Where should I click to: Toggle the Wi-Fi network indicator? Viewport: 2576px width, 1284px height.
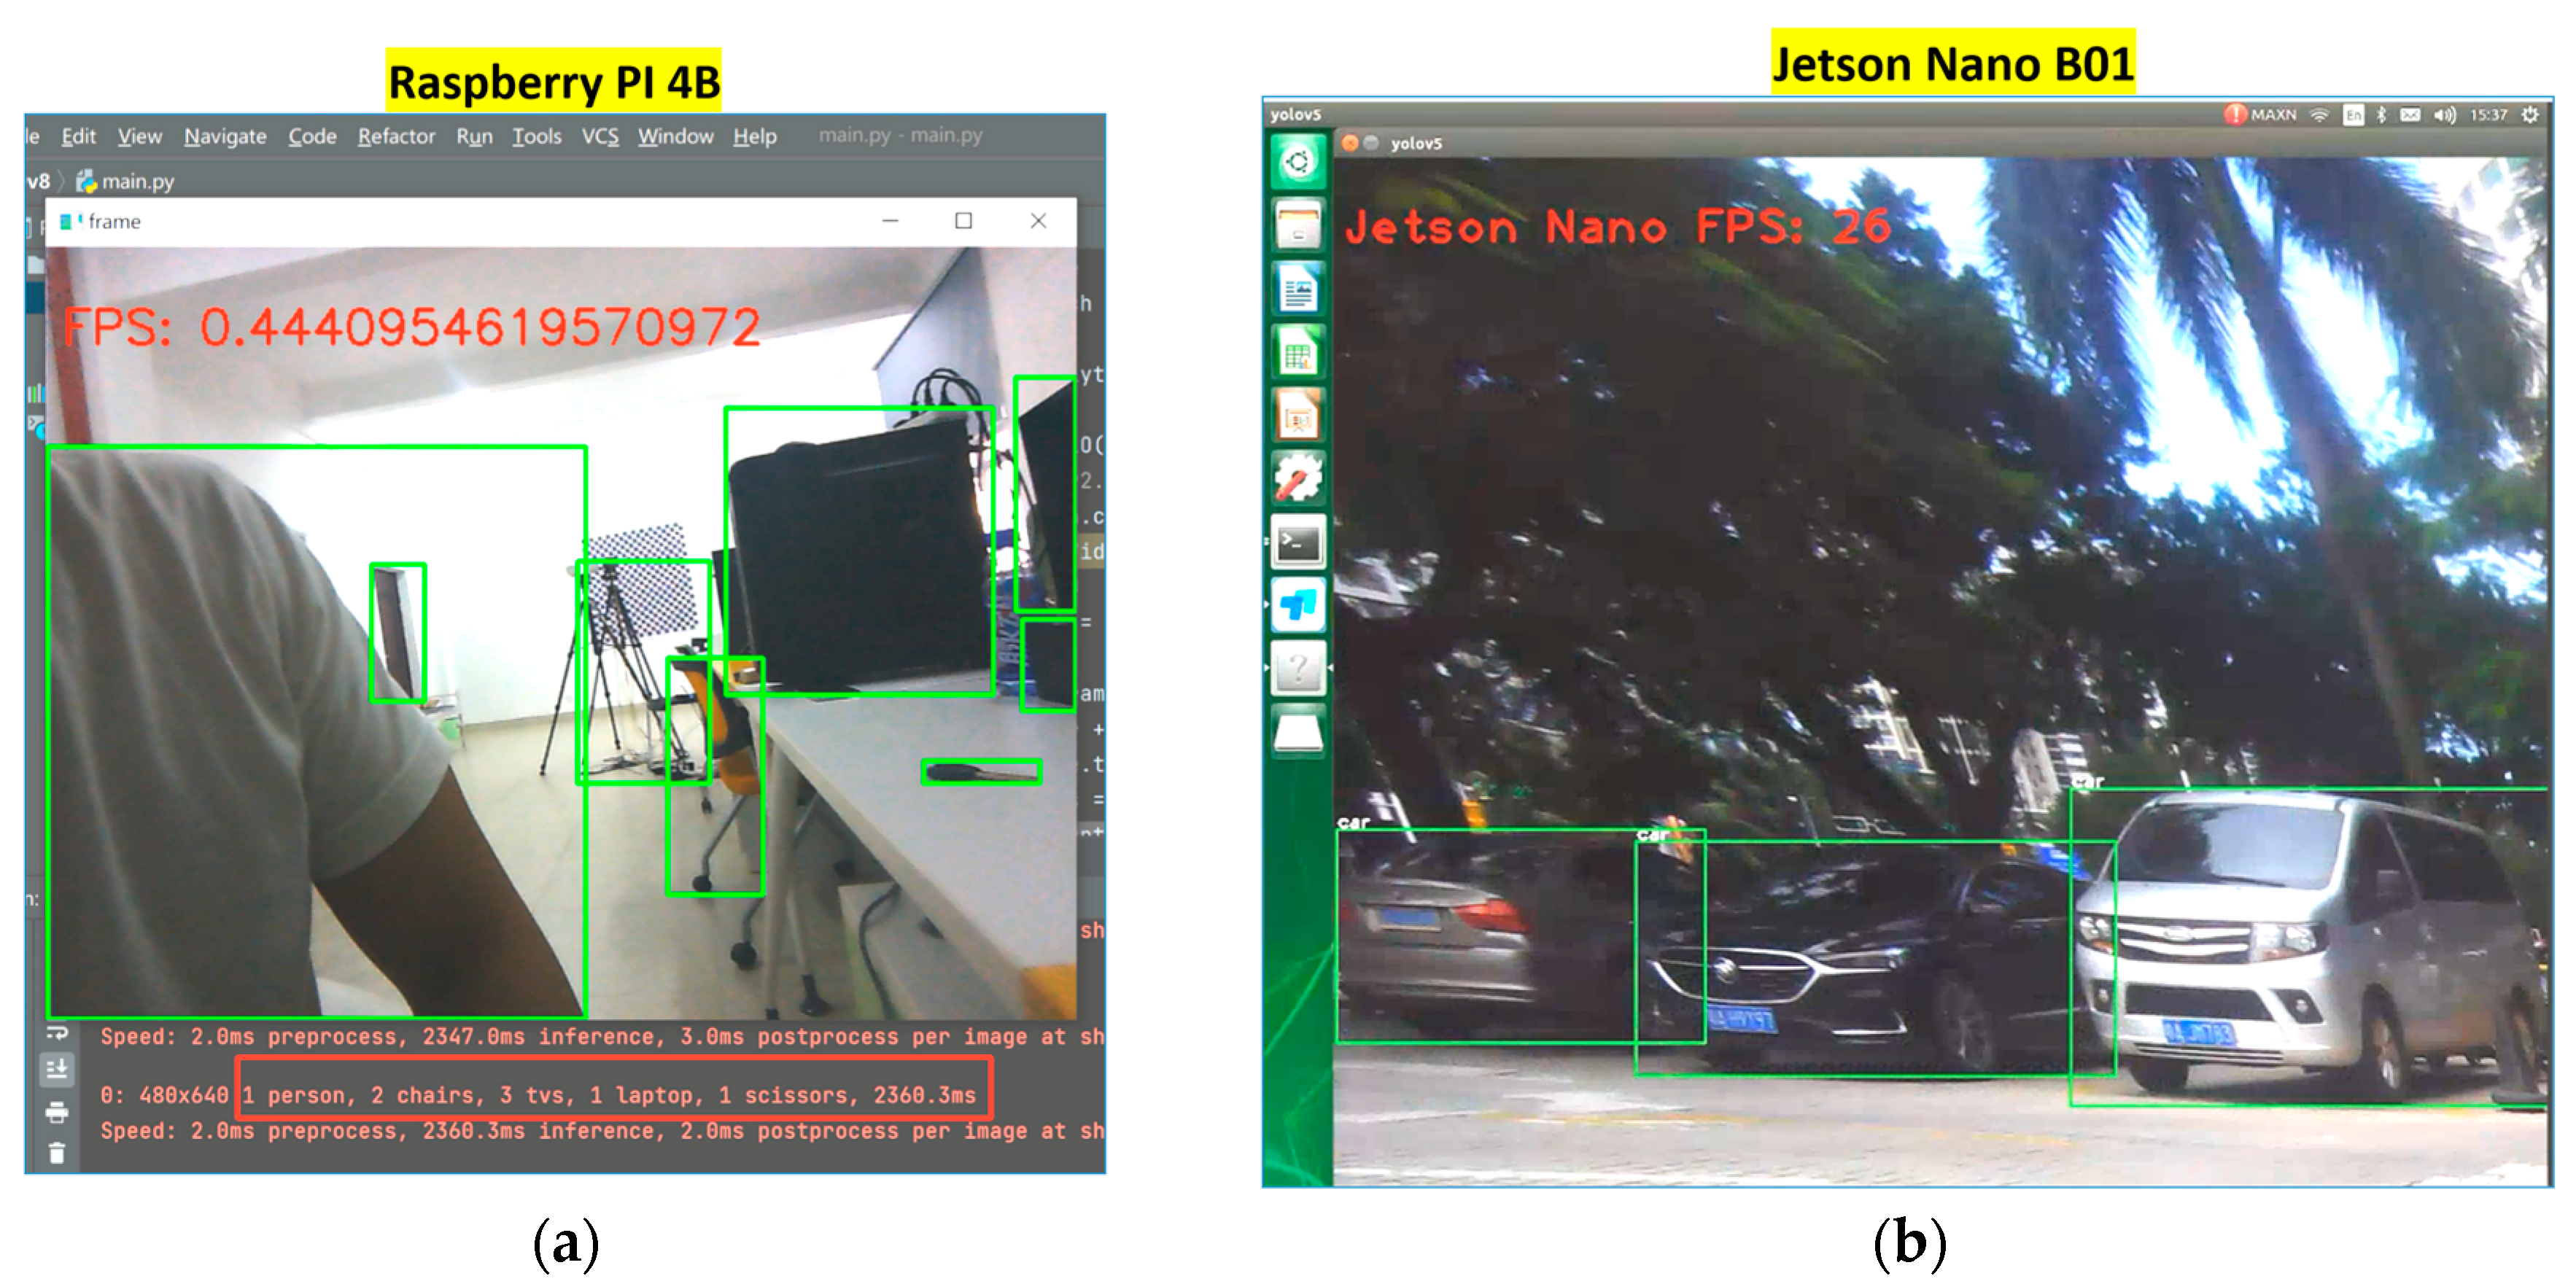coord(2319,115)
